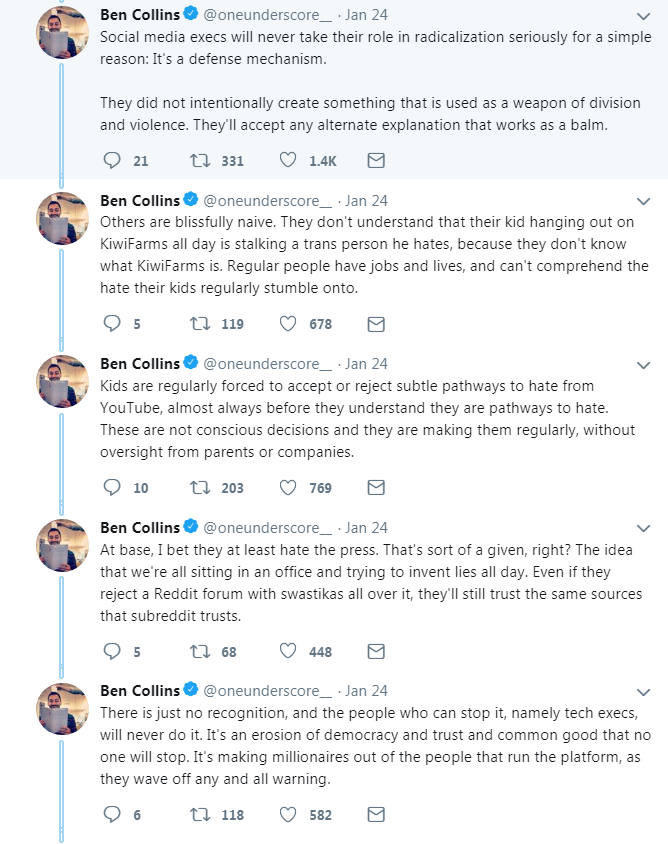Reply to the YouTube pathways tweet
Viewport: 668px width, 844px height.
tap(112, 488)
